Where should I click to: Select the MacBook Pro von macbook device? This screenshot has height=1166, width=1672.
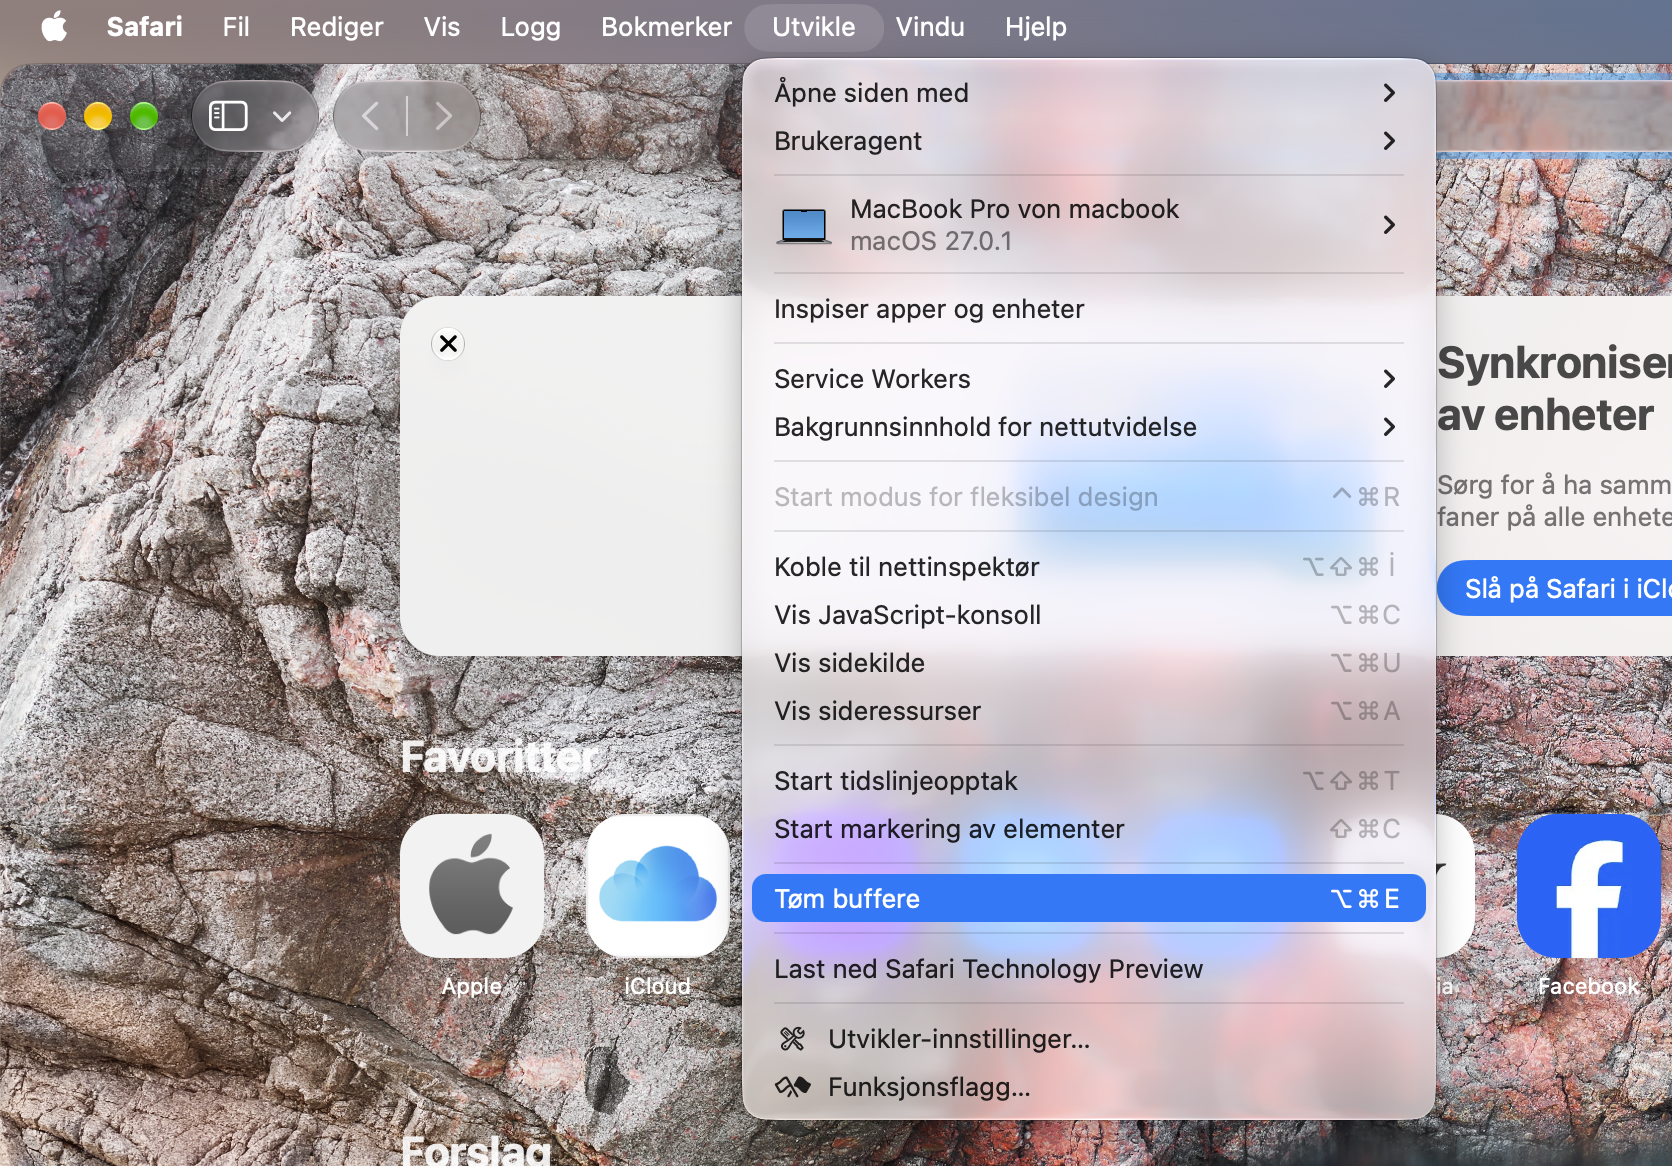click(x=1089, y=225)
